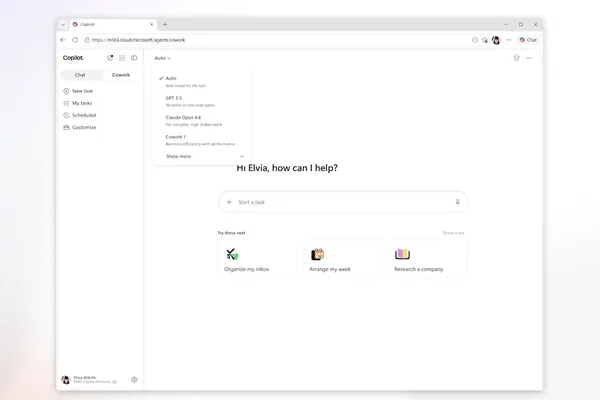Image resolution: width=600 pixels, height=400 pixels.
Task: Click the Arrange my week suggestion
Action: (x=343, y=259)
